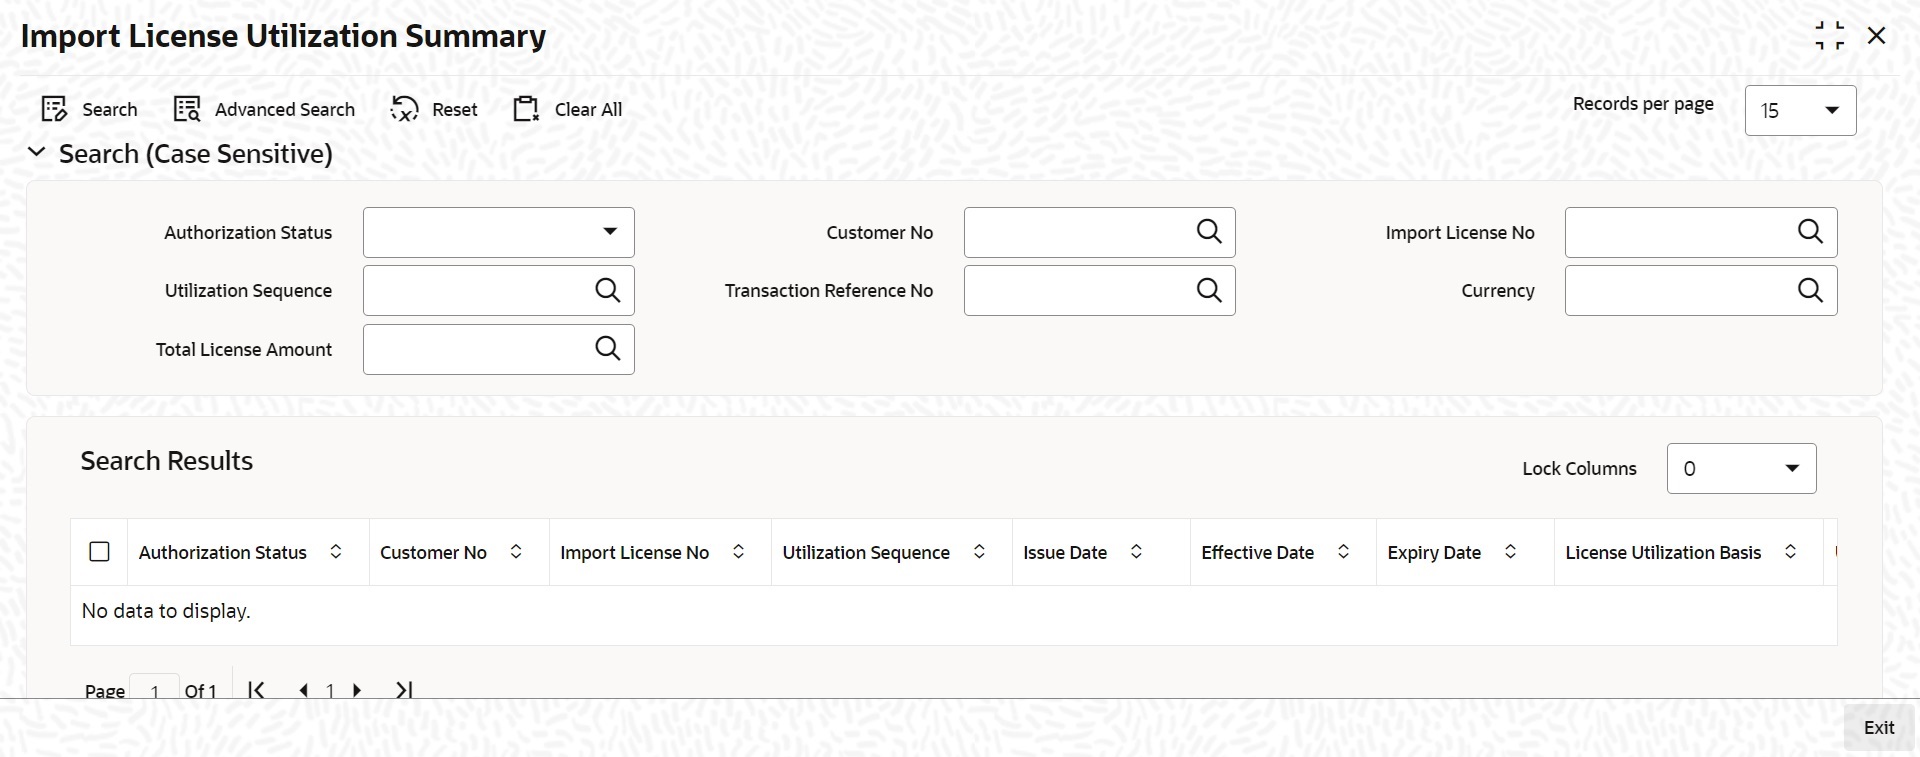Collapse the Search (Case Sensitive) section
This screenshot has height=757, width=1920.
[36, 153]
